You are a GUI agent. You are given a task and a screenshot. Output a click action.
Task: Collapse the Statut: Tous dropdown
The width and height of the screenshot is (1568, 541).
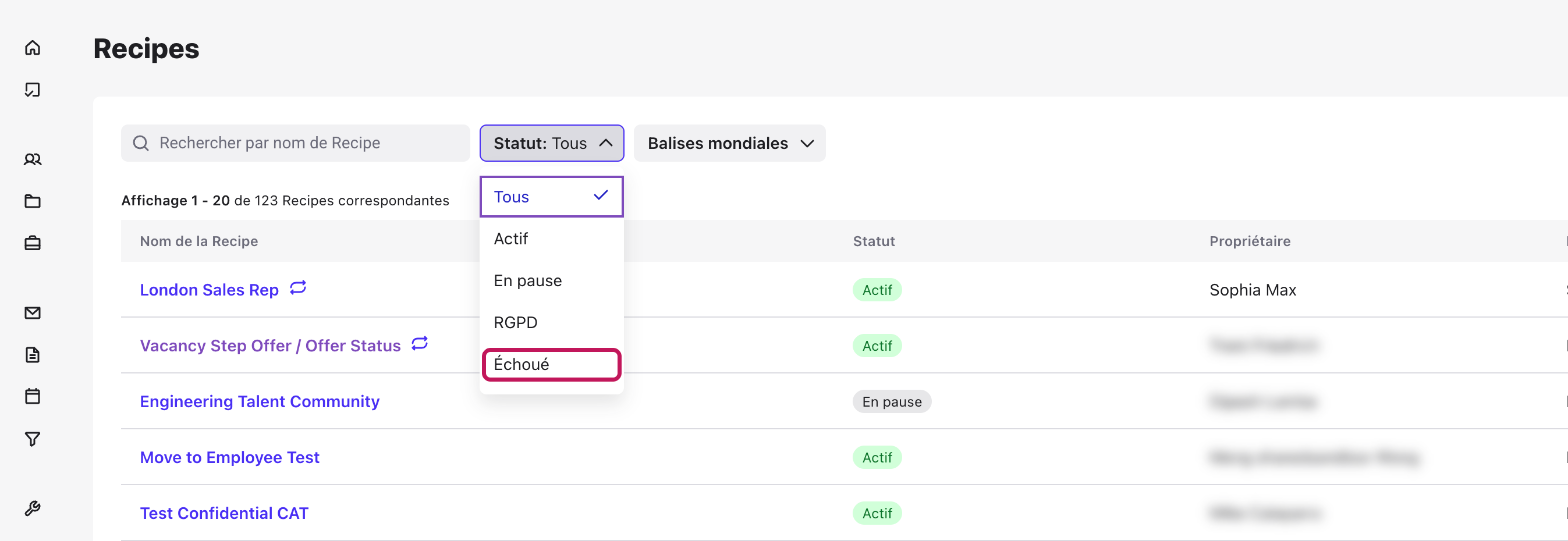[552, 143]
